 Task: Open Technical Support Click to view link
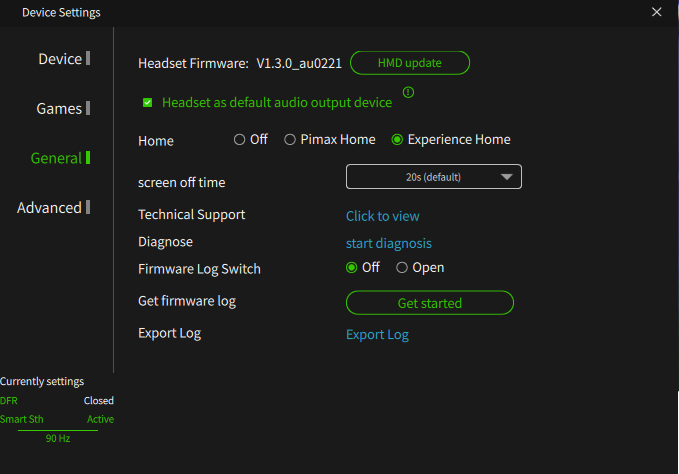[382, 216]
